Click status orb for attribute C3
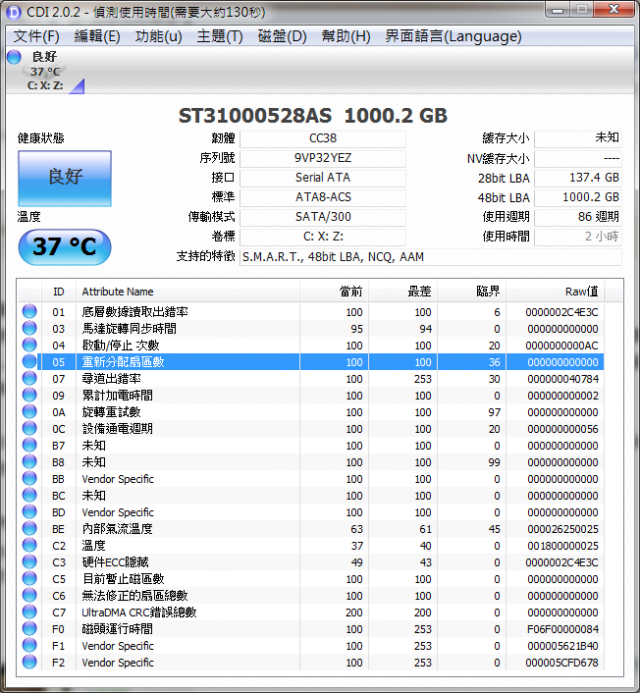The height and width of the screenshot is (694, 640). point(29,562)
